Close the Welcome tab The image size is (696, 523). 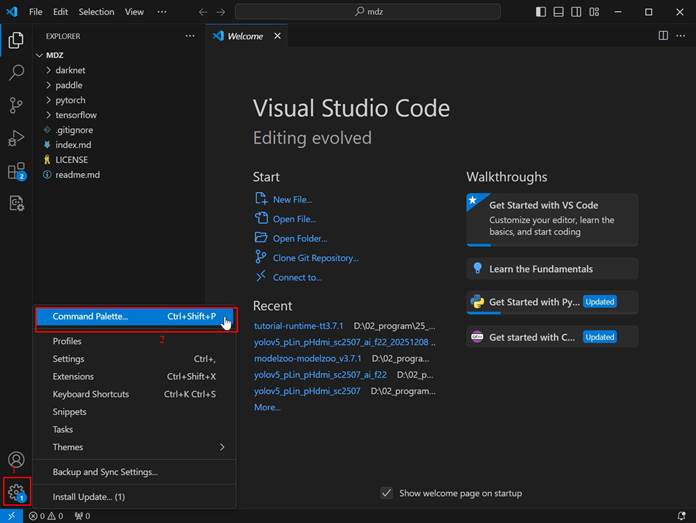tap(277, 36)
